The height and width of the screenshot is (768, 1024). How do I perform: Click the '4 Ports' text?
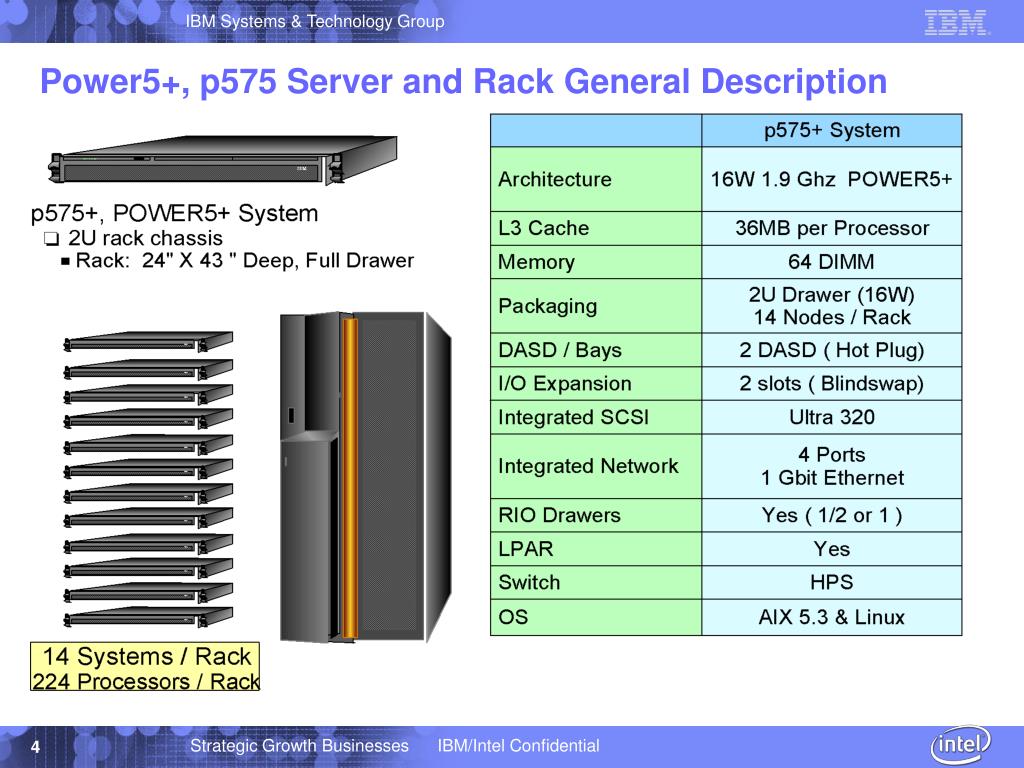[x=832, y=455]
